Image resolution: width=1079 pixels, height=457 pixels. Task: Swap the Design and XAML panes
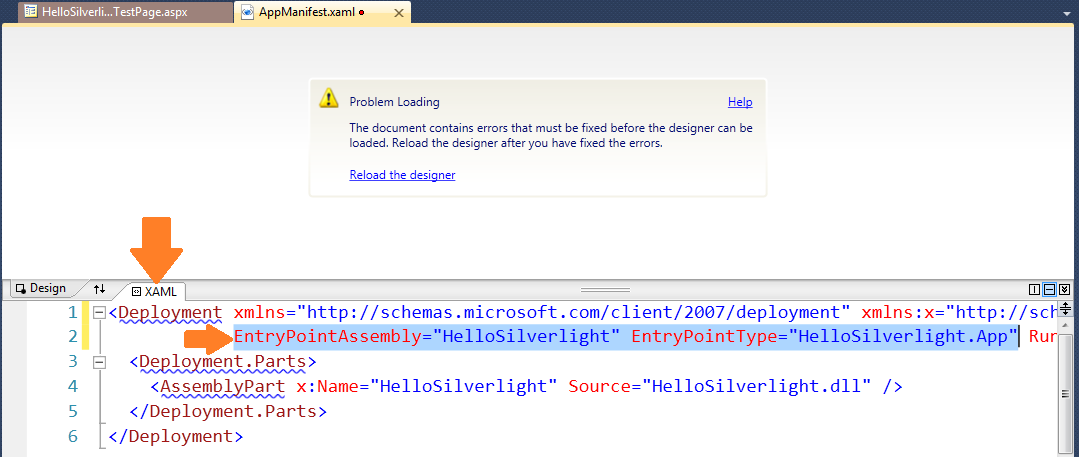[x=100, y=289]
